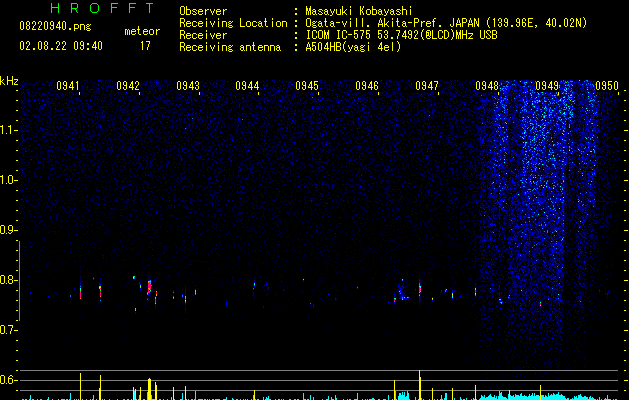This screenshot has width=629, height=400.
Task: Click the red meteor echo near 0947
Action: tap(420, 289)
